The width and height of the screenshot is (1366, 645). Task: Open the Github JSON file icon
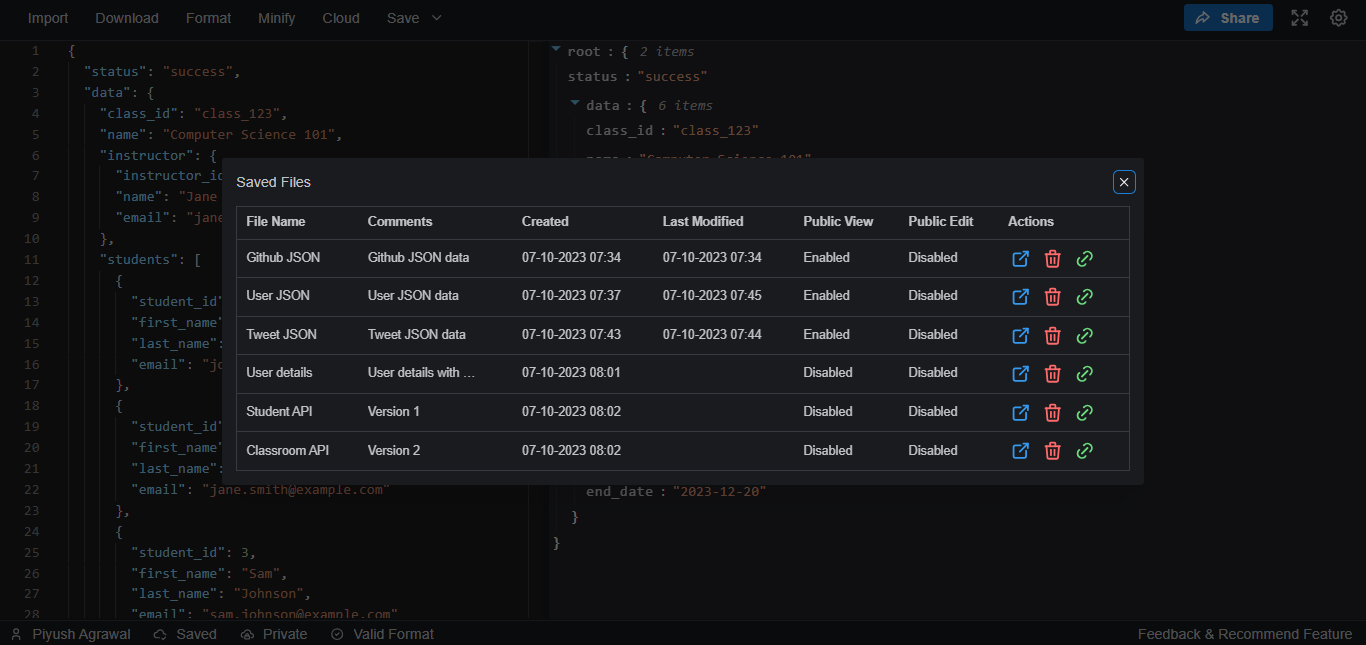pyautogui.click(x=1020, y=258)
